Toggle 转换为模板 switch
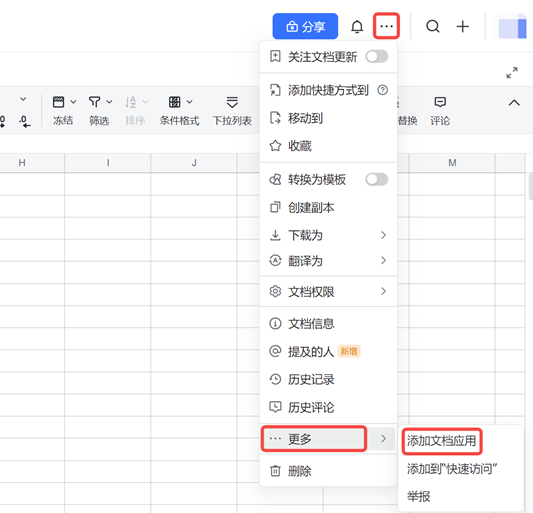533x513 pixels. [377, 179]
